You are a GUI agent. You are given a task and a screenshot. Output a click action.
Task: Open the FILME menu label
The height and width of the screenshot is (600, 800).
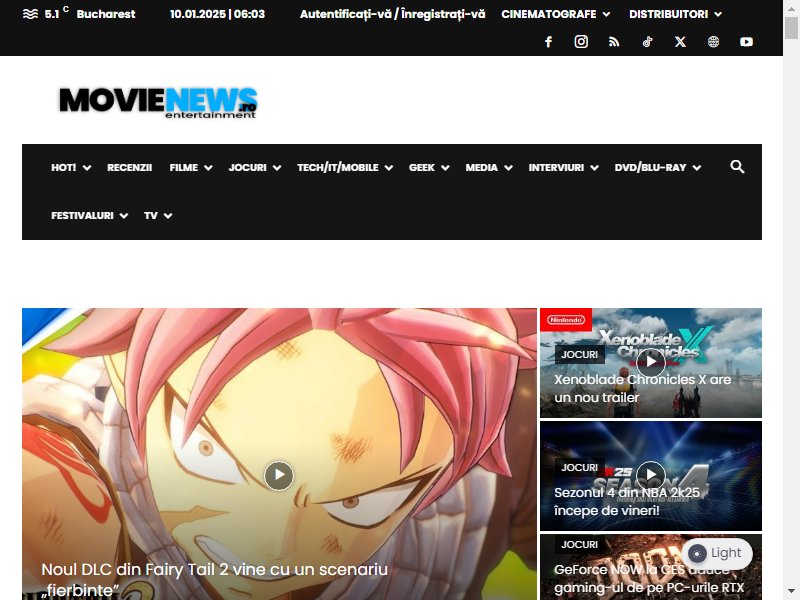[x=184, y=167]
